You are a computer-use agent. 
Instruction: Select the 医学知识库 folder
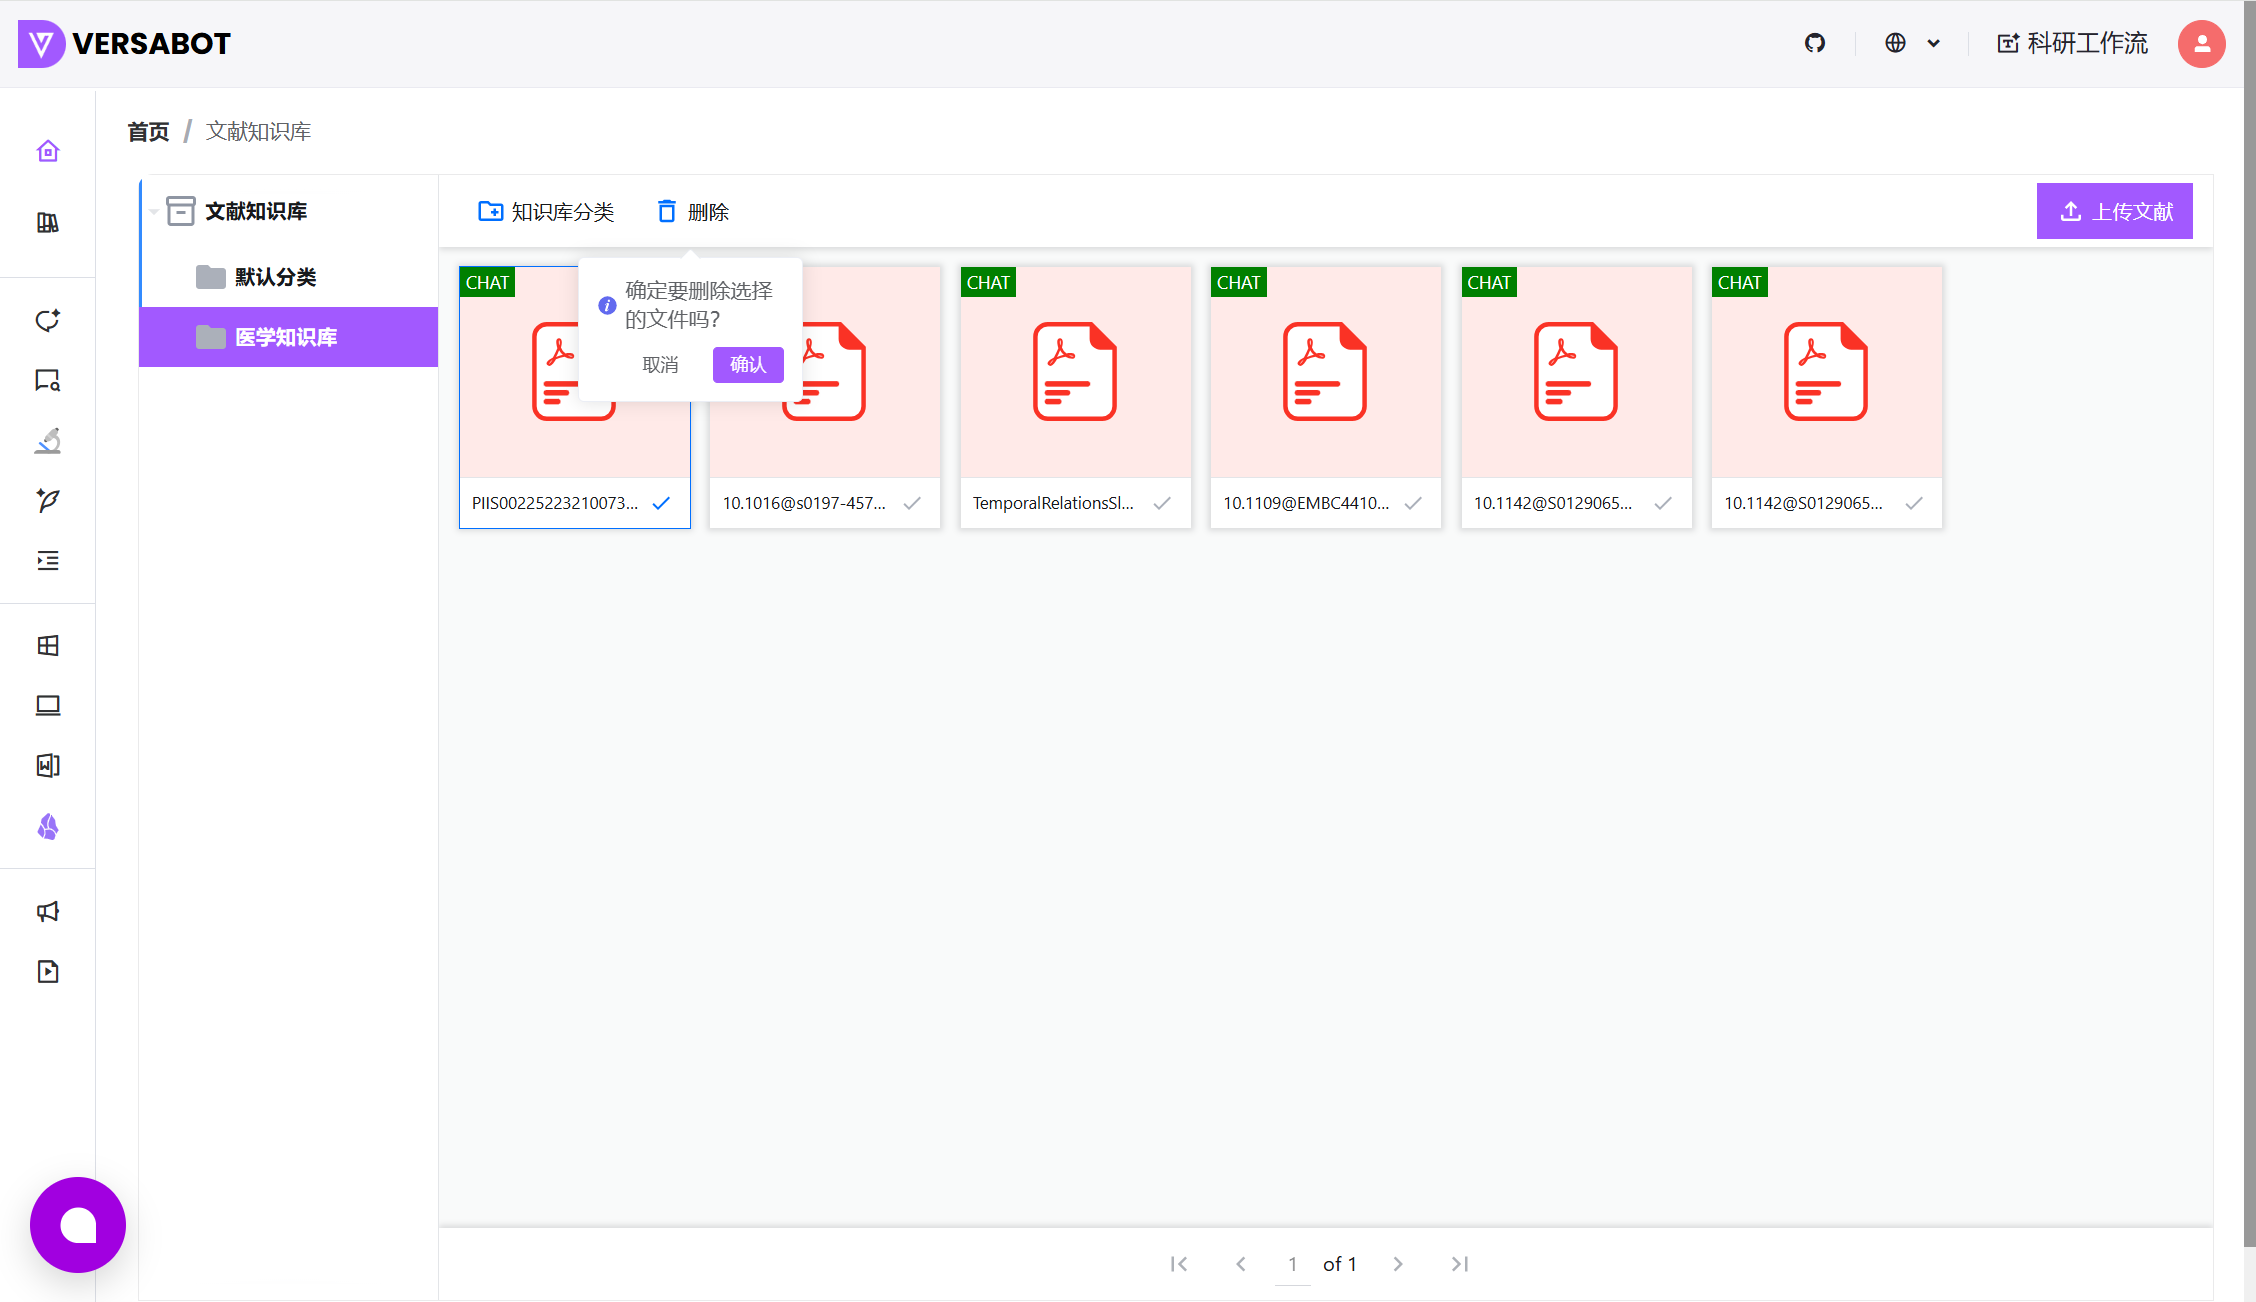point(285,337)
